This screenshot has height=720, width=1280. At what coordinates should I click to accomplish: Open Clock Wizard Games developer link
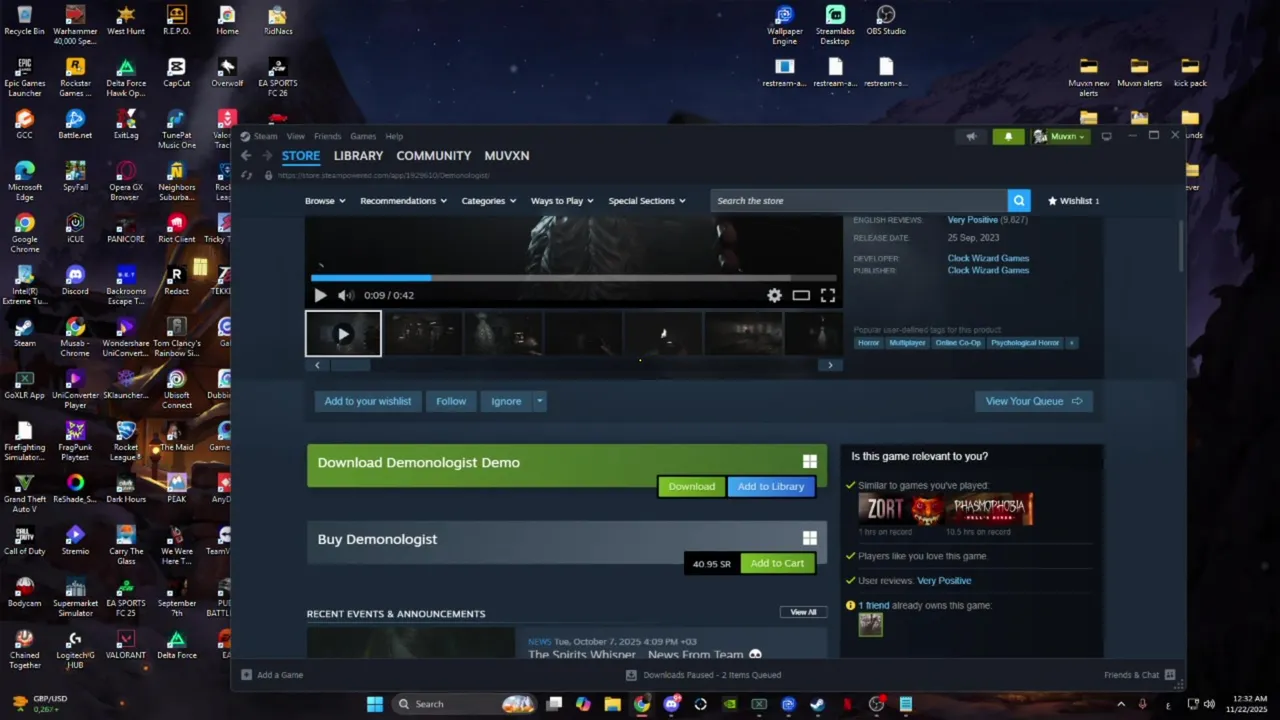[x=988, y=258]
